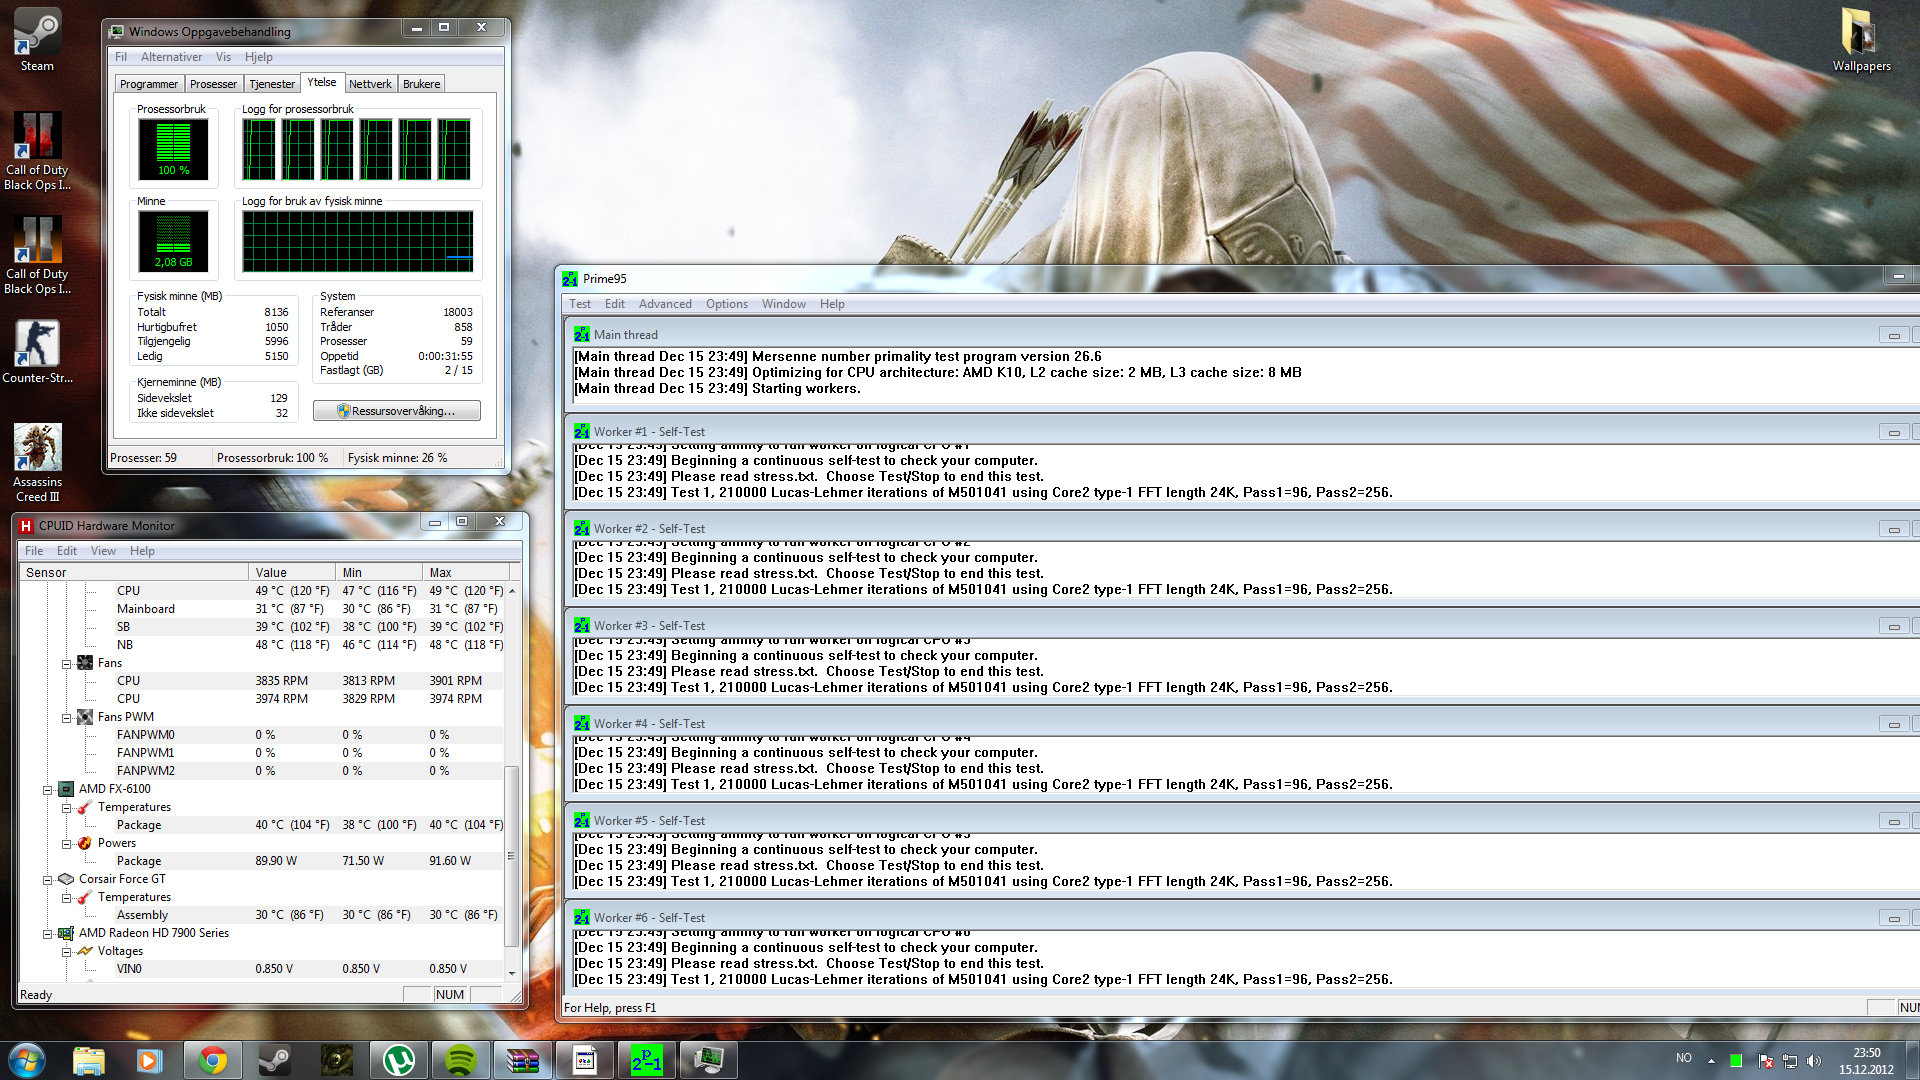The height and width of the screenshot is (1080, 1920).
Task: Click the Show desktop button
Action: point(1913,1060)
